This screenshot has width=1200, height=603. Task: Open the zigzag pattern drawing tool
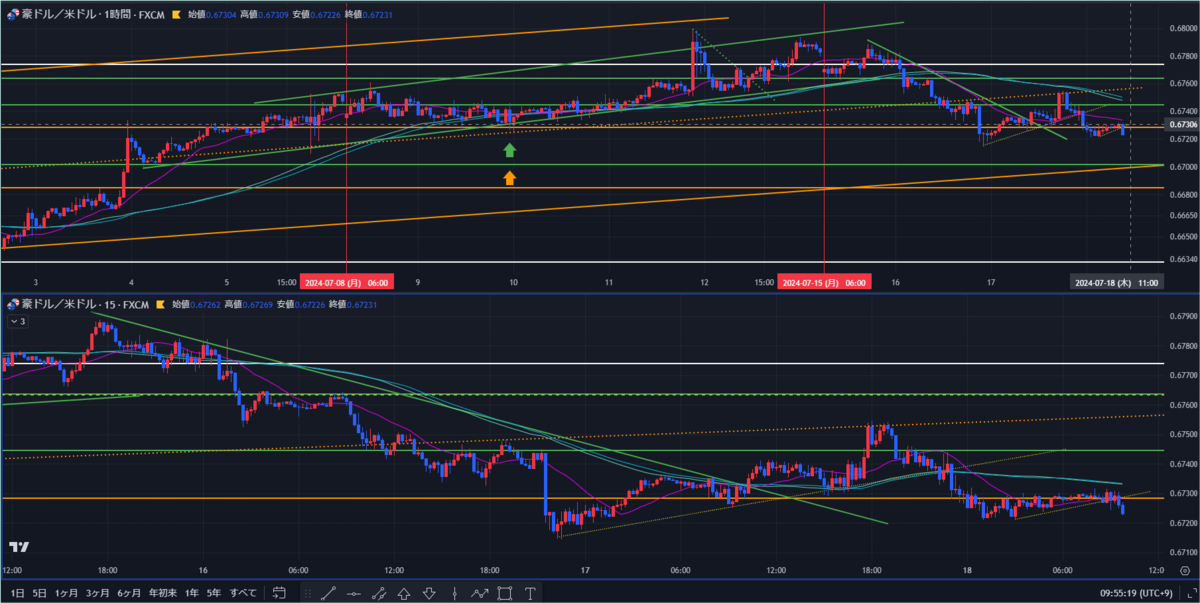click(x=479, y=593)
